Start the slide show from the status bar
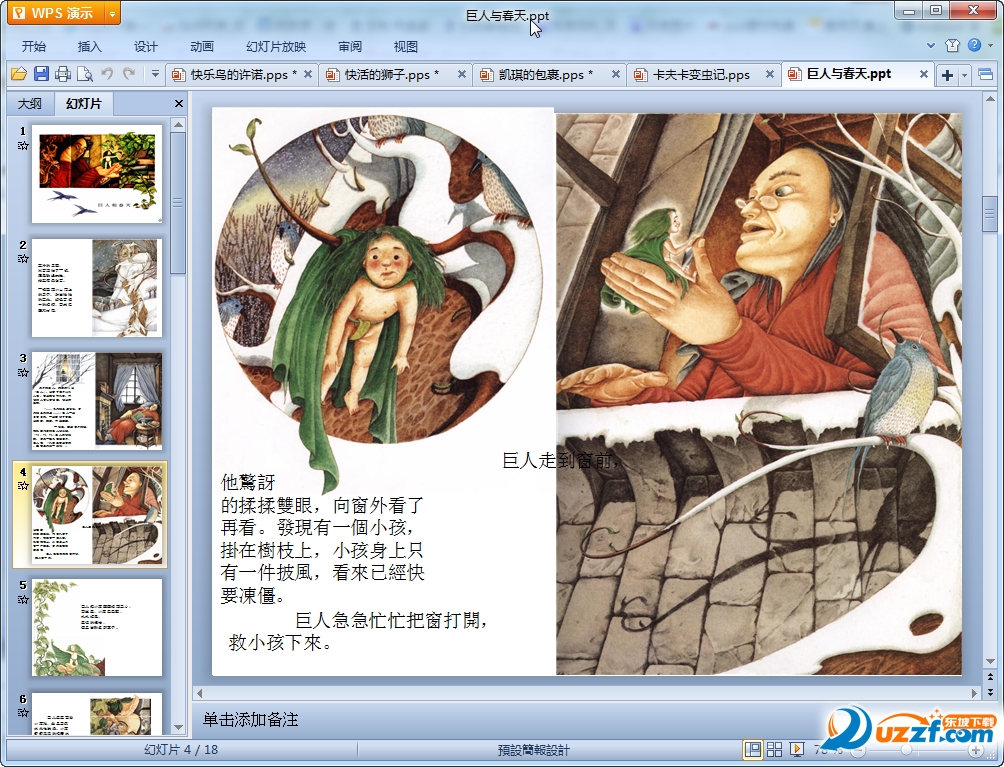Viewport: 1004px width, 767px height. click(x=797, y=750)
